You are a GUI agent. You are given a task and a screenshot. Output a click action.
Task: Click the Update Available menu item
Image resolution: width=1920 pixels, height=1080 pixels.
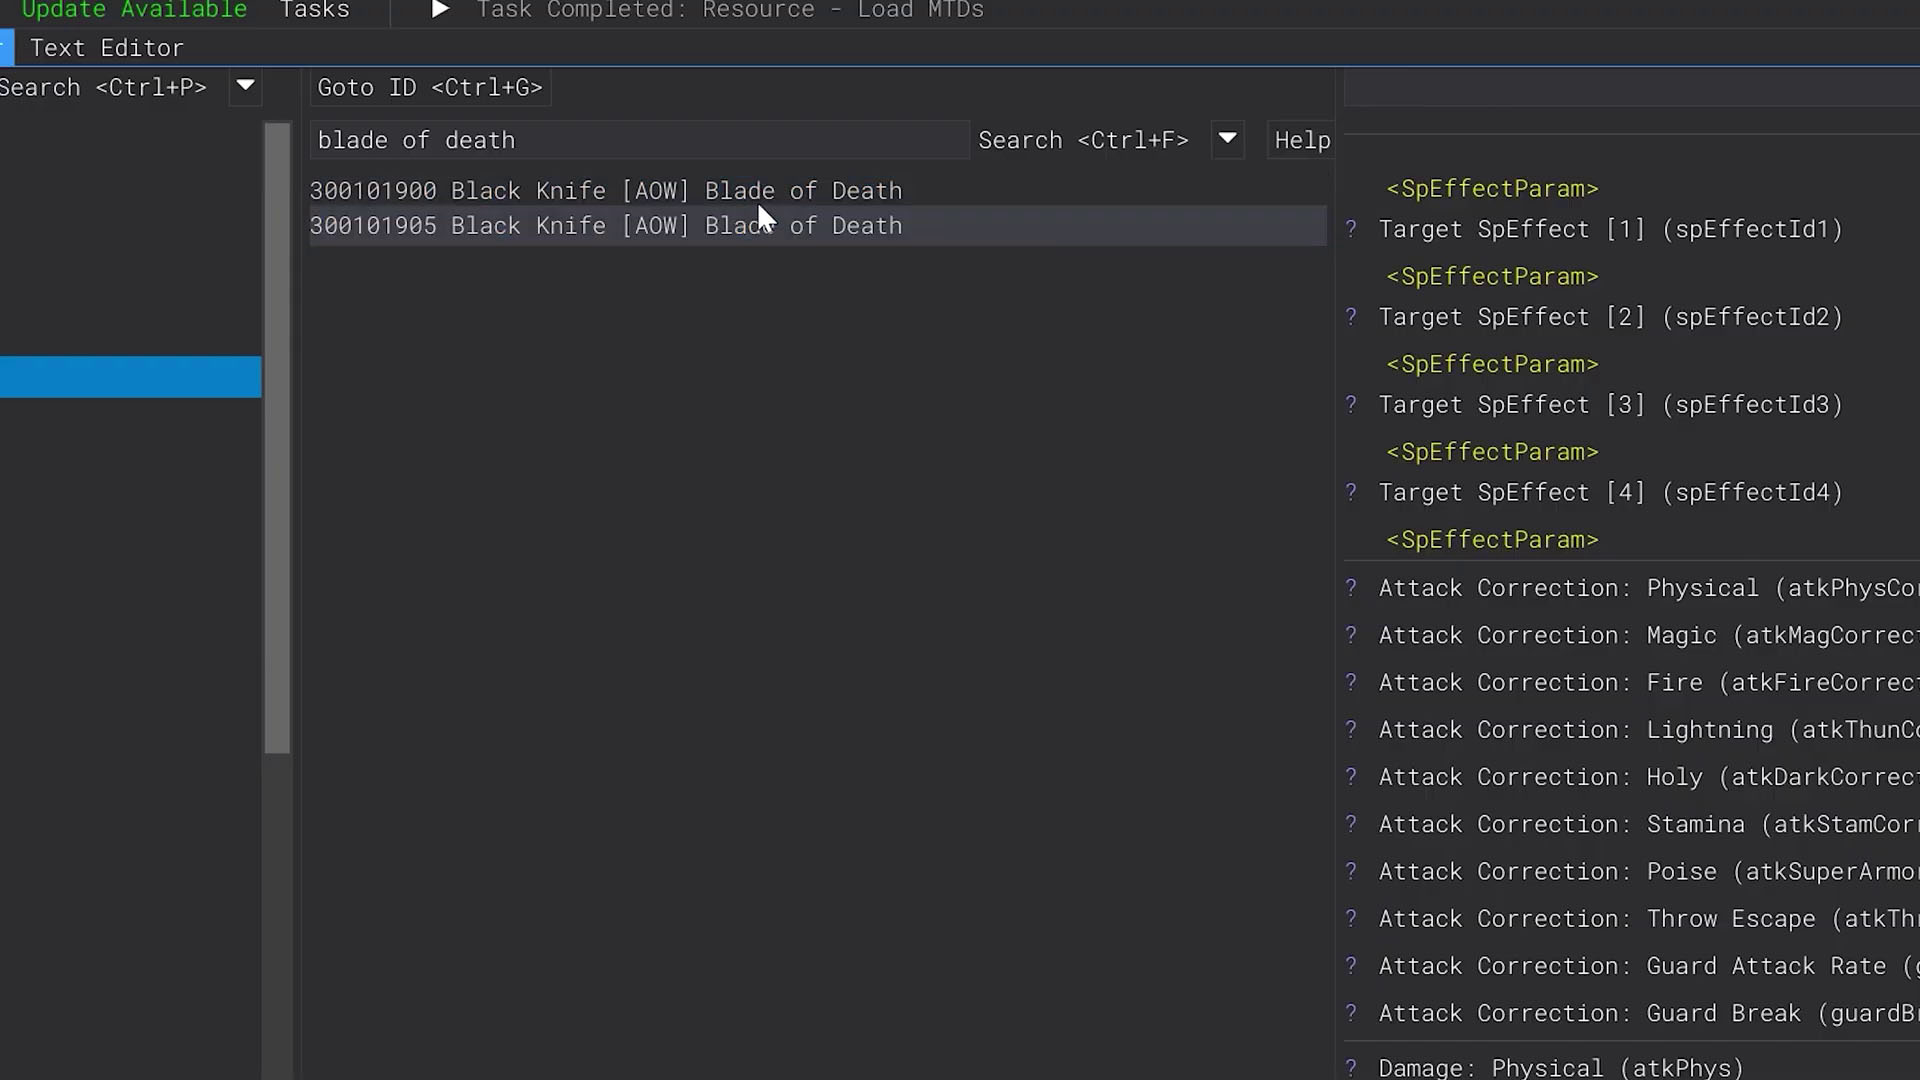134,10
